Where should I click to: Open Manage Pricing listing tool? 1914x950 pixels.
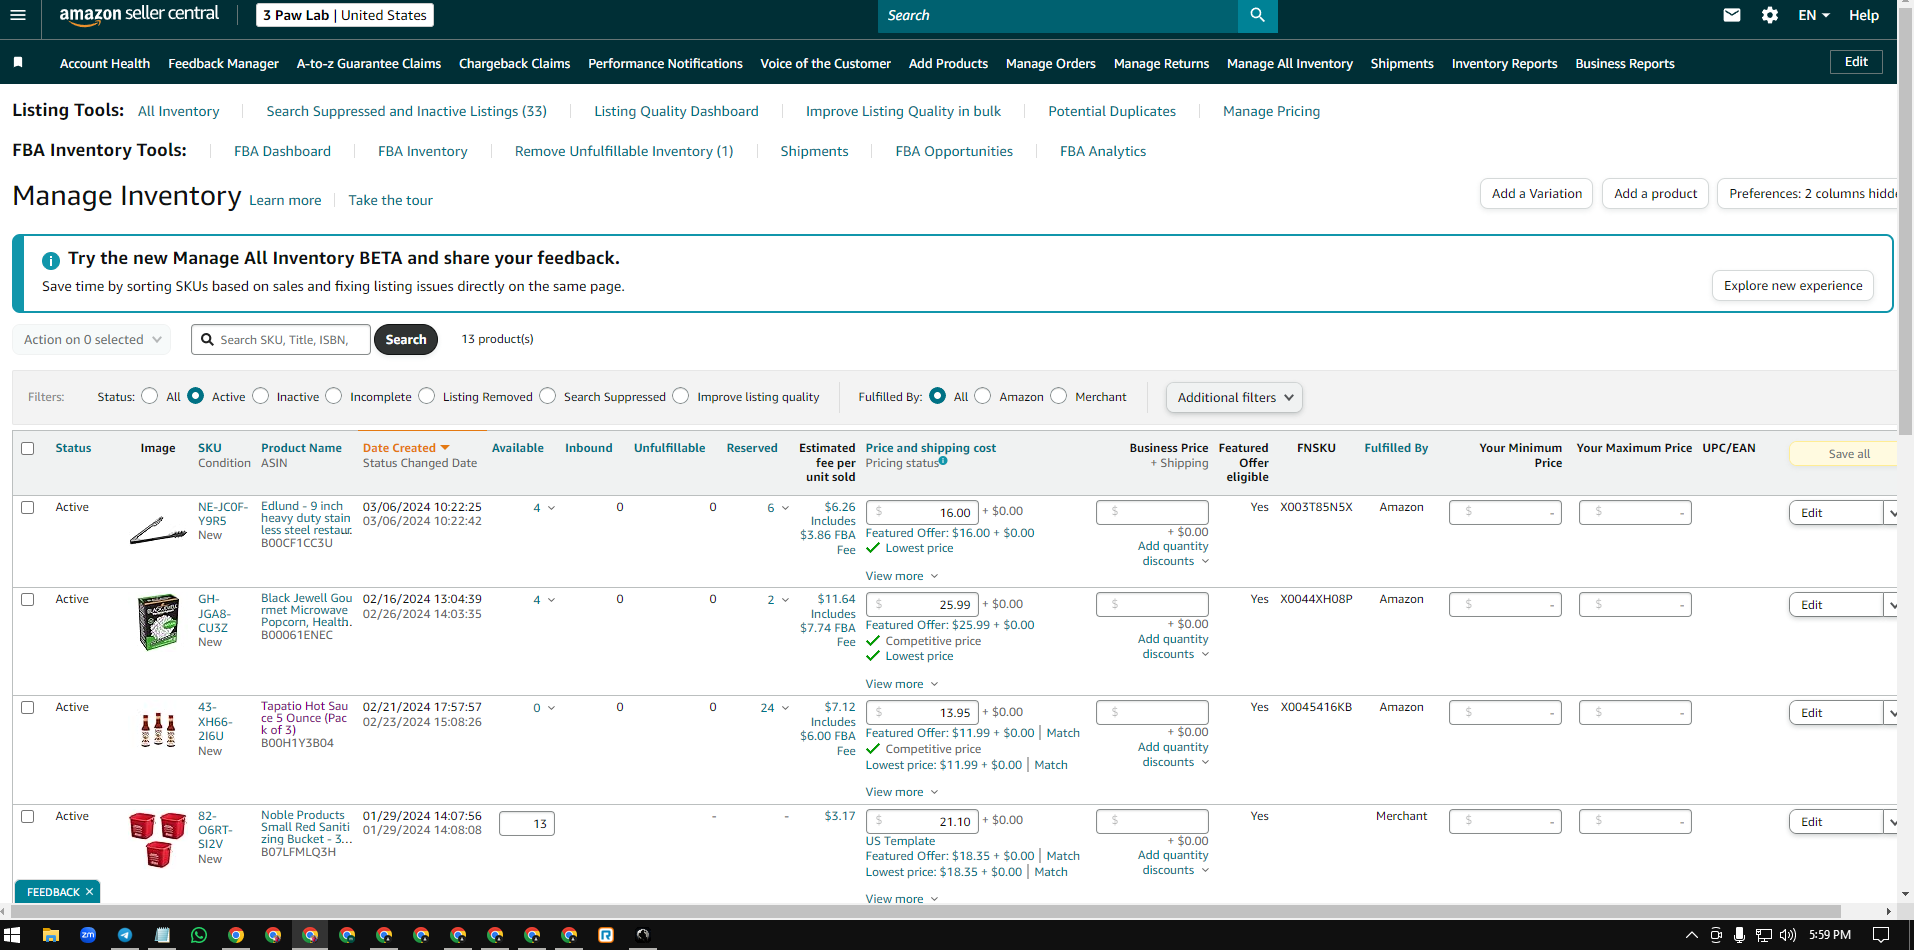pyautogui.click(x=1271, y=111)
